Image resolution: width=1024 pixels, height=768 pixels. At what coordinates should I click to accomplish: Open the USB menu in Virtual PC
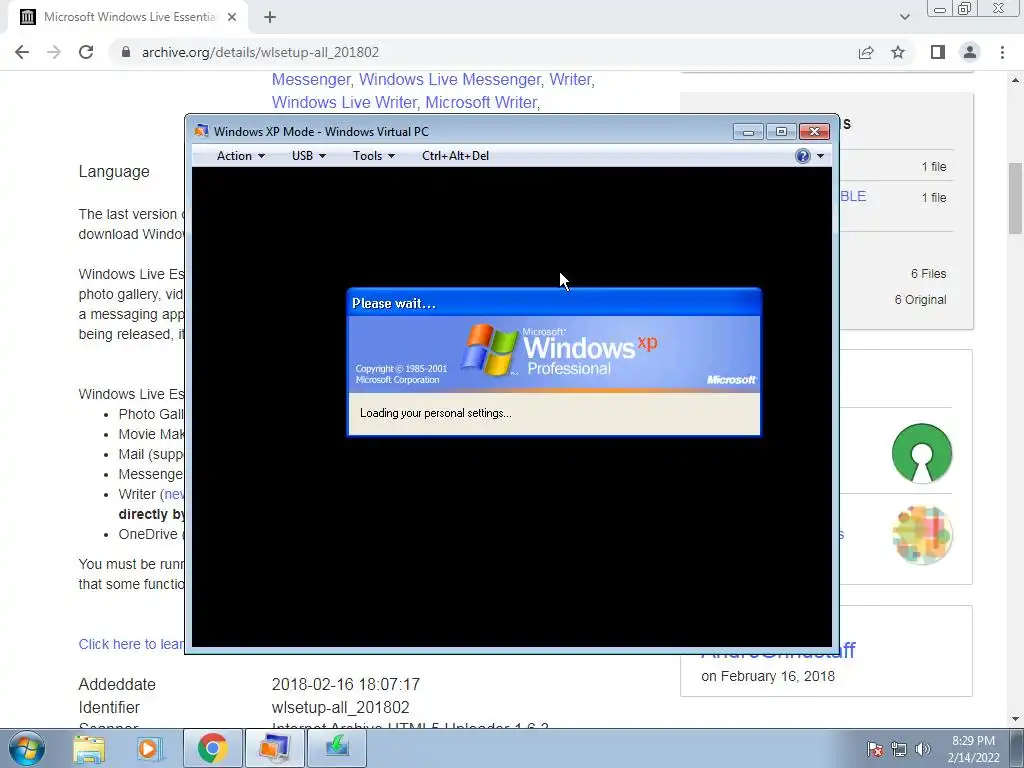(308, 156)
